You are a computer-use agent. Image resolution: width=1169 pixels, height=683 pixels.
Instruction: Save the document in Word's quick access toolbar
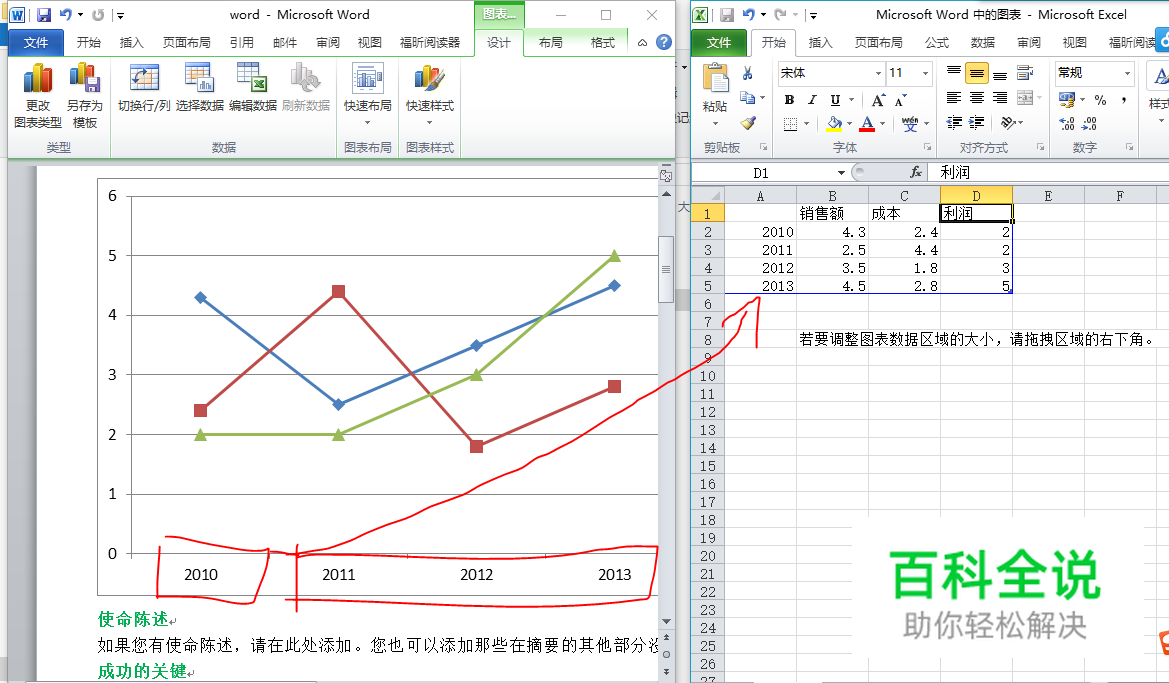click(43, 15)
